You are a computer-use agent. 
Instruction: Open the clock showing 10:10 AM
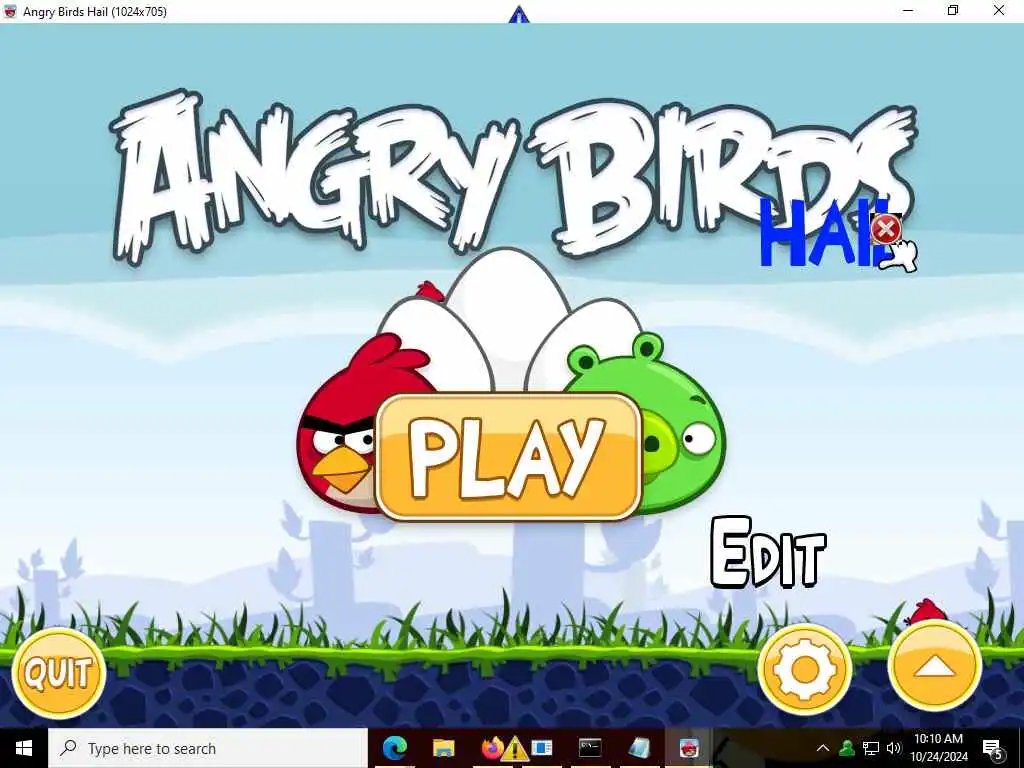point(938,748)
